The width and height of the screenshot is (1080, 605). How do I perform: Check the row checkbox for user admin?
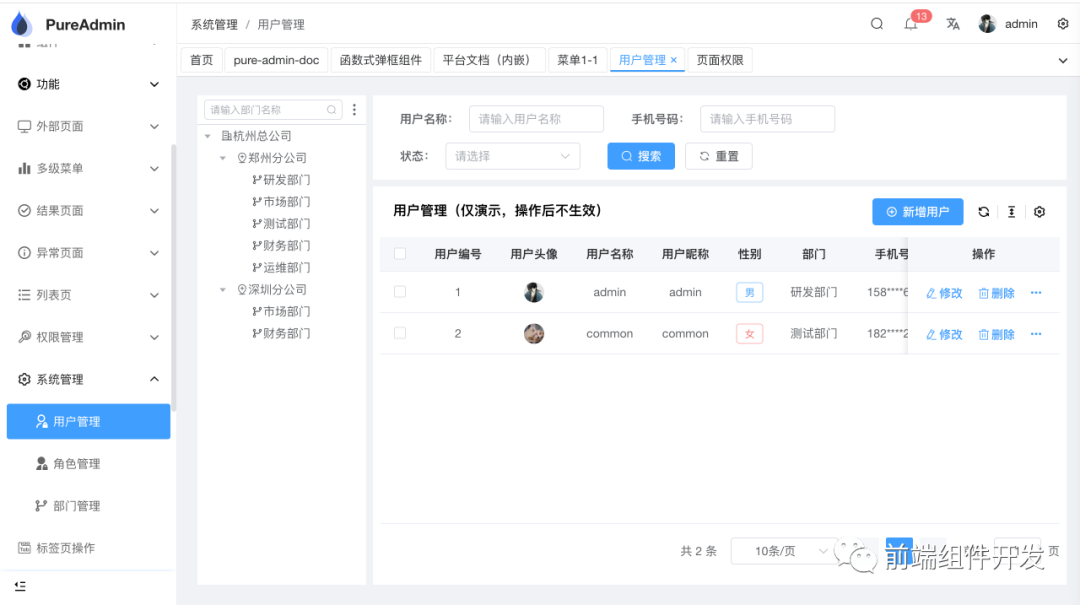(x=400, y=292)
